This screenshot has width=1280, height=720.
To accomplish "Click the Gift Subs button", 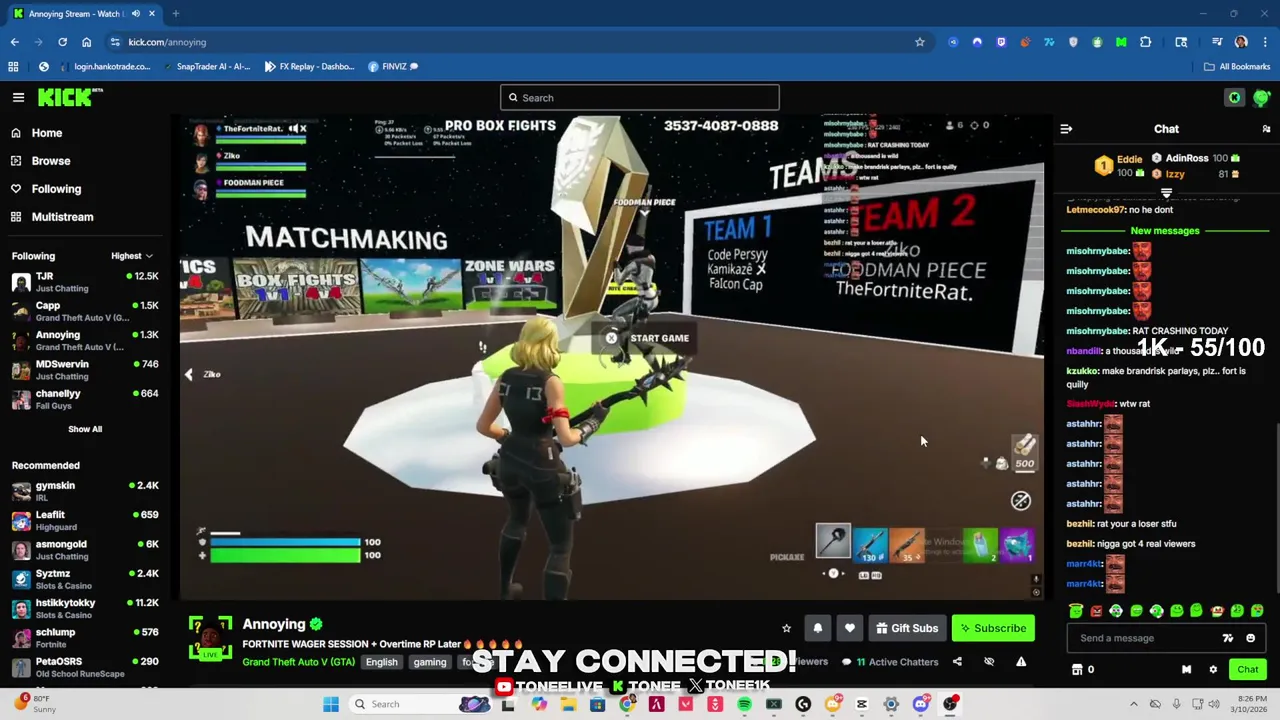I will pos(907,628).
